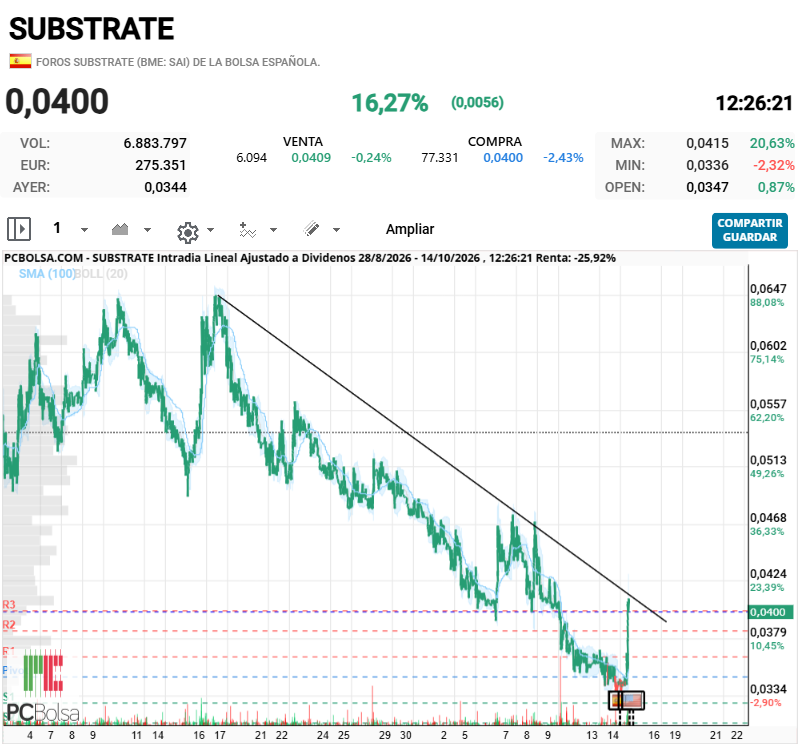Viewport: 800px width, 744px height.
Task: Click the volume value 6.883.797
Action: click(x=155, y=143)
